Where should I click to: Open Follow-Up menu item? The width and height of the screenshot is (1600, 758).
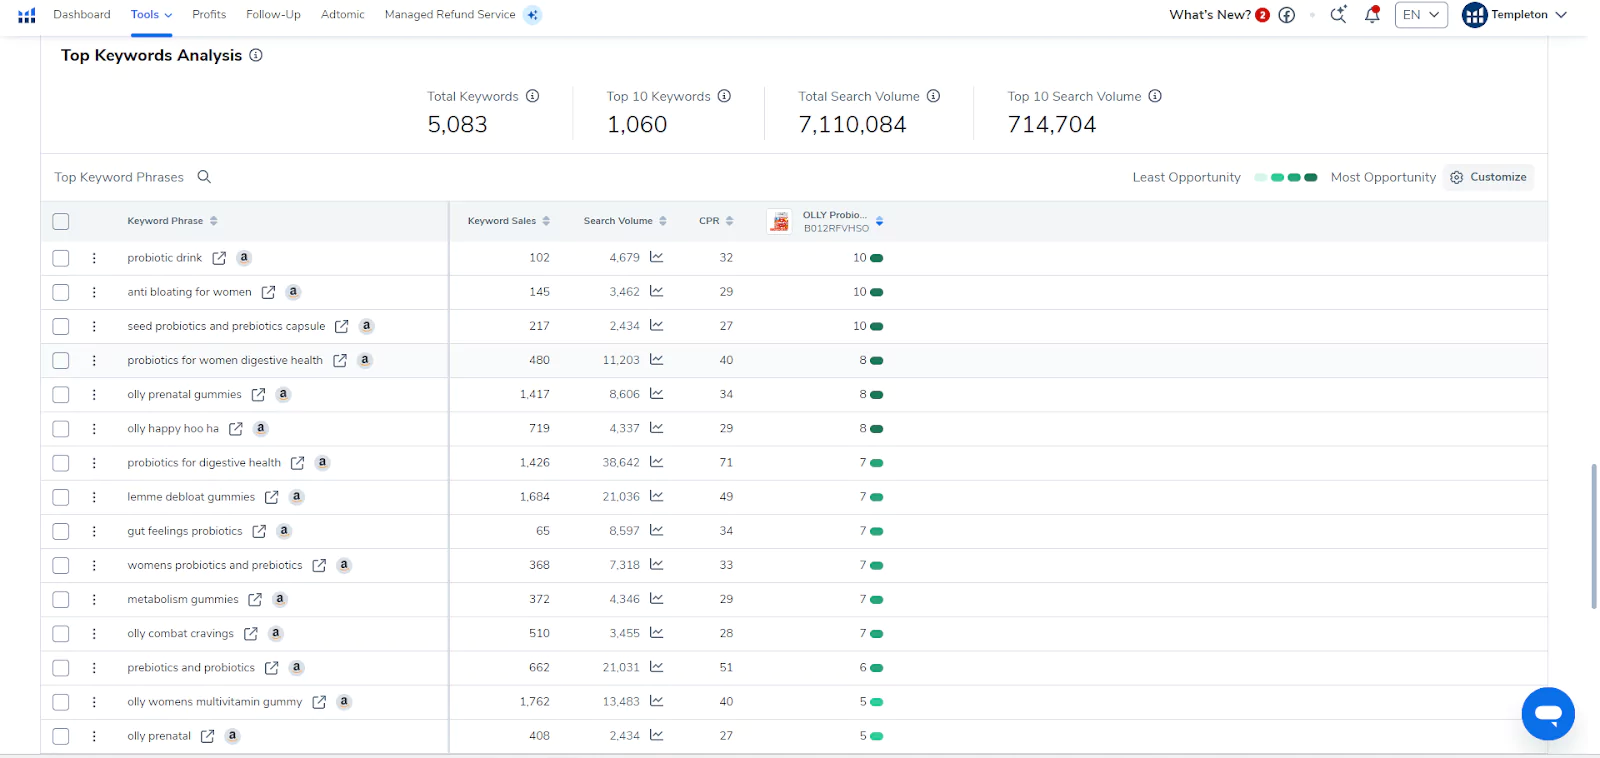coord(273,15)
